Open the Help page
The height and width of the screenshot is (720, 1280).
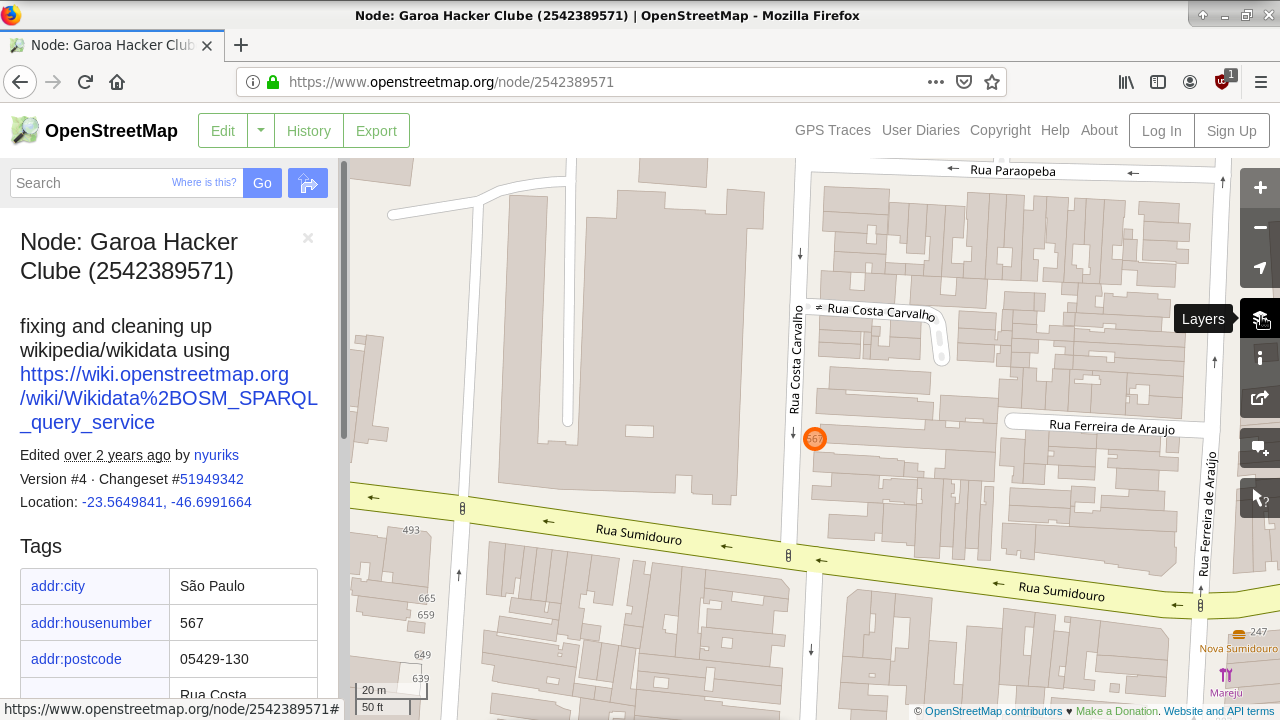click(1055, 130)
